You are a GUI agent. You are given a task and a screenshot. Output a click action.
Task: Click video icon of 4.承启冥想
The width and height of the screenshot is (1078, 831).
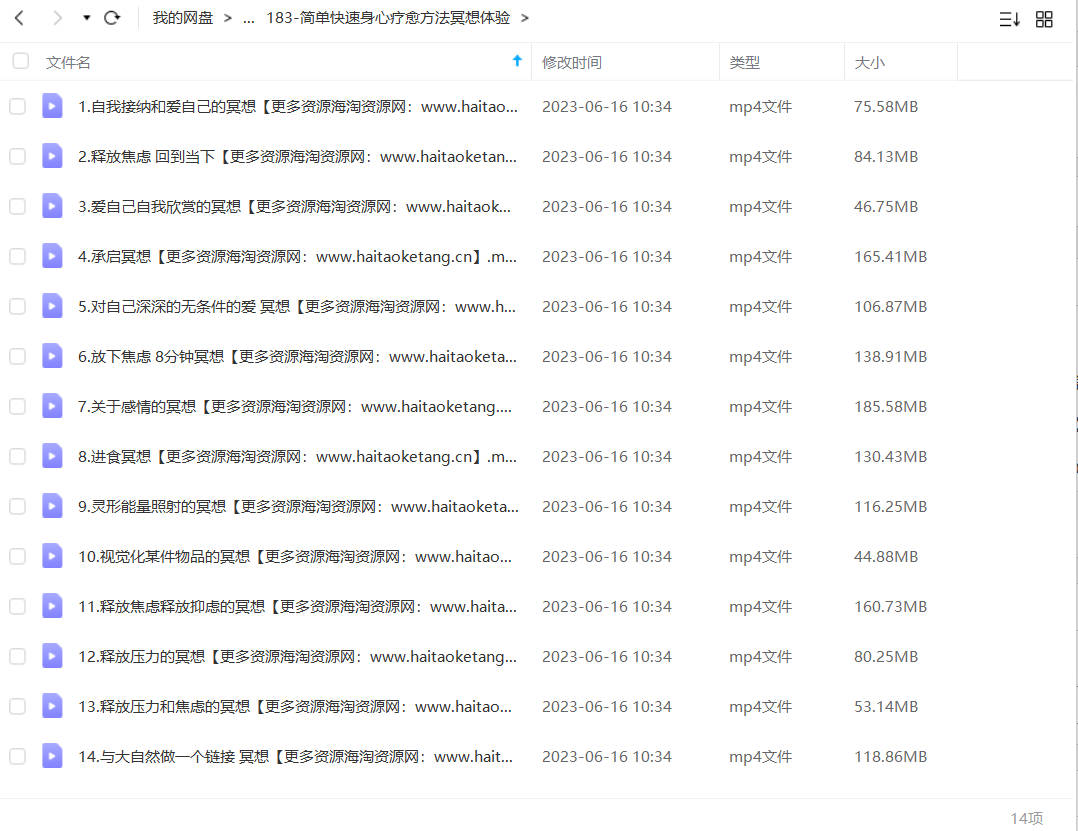pos(52,256)
